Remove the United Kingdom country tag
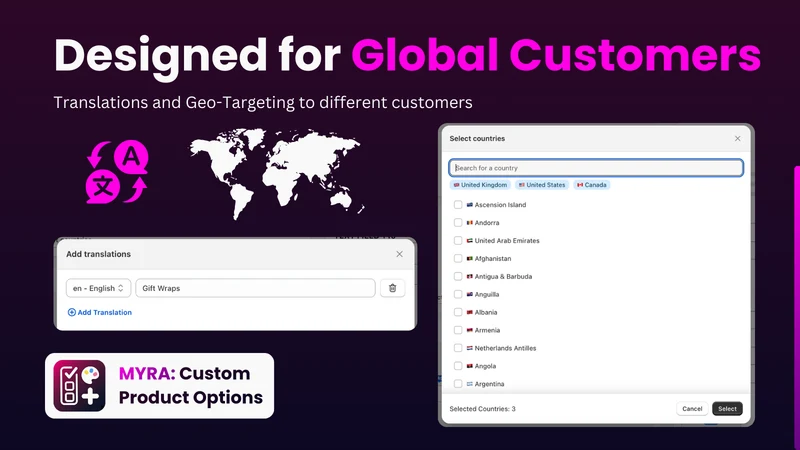This screenshot has height=450, width=800. (x=480, y=185)
